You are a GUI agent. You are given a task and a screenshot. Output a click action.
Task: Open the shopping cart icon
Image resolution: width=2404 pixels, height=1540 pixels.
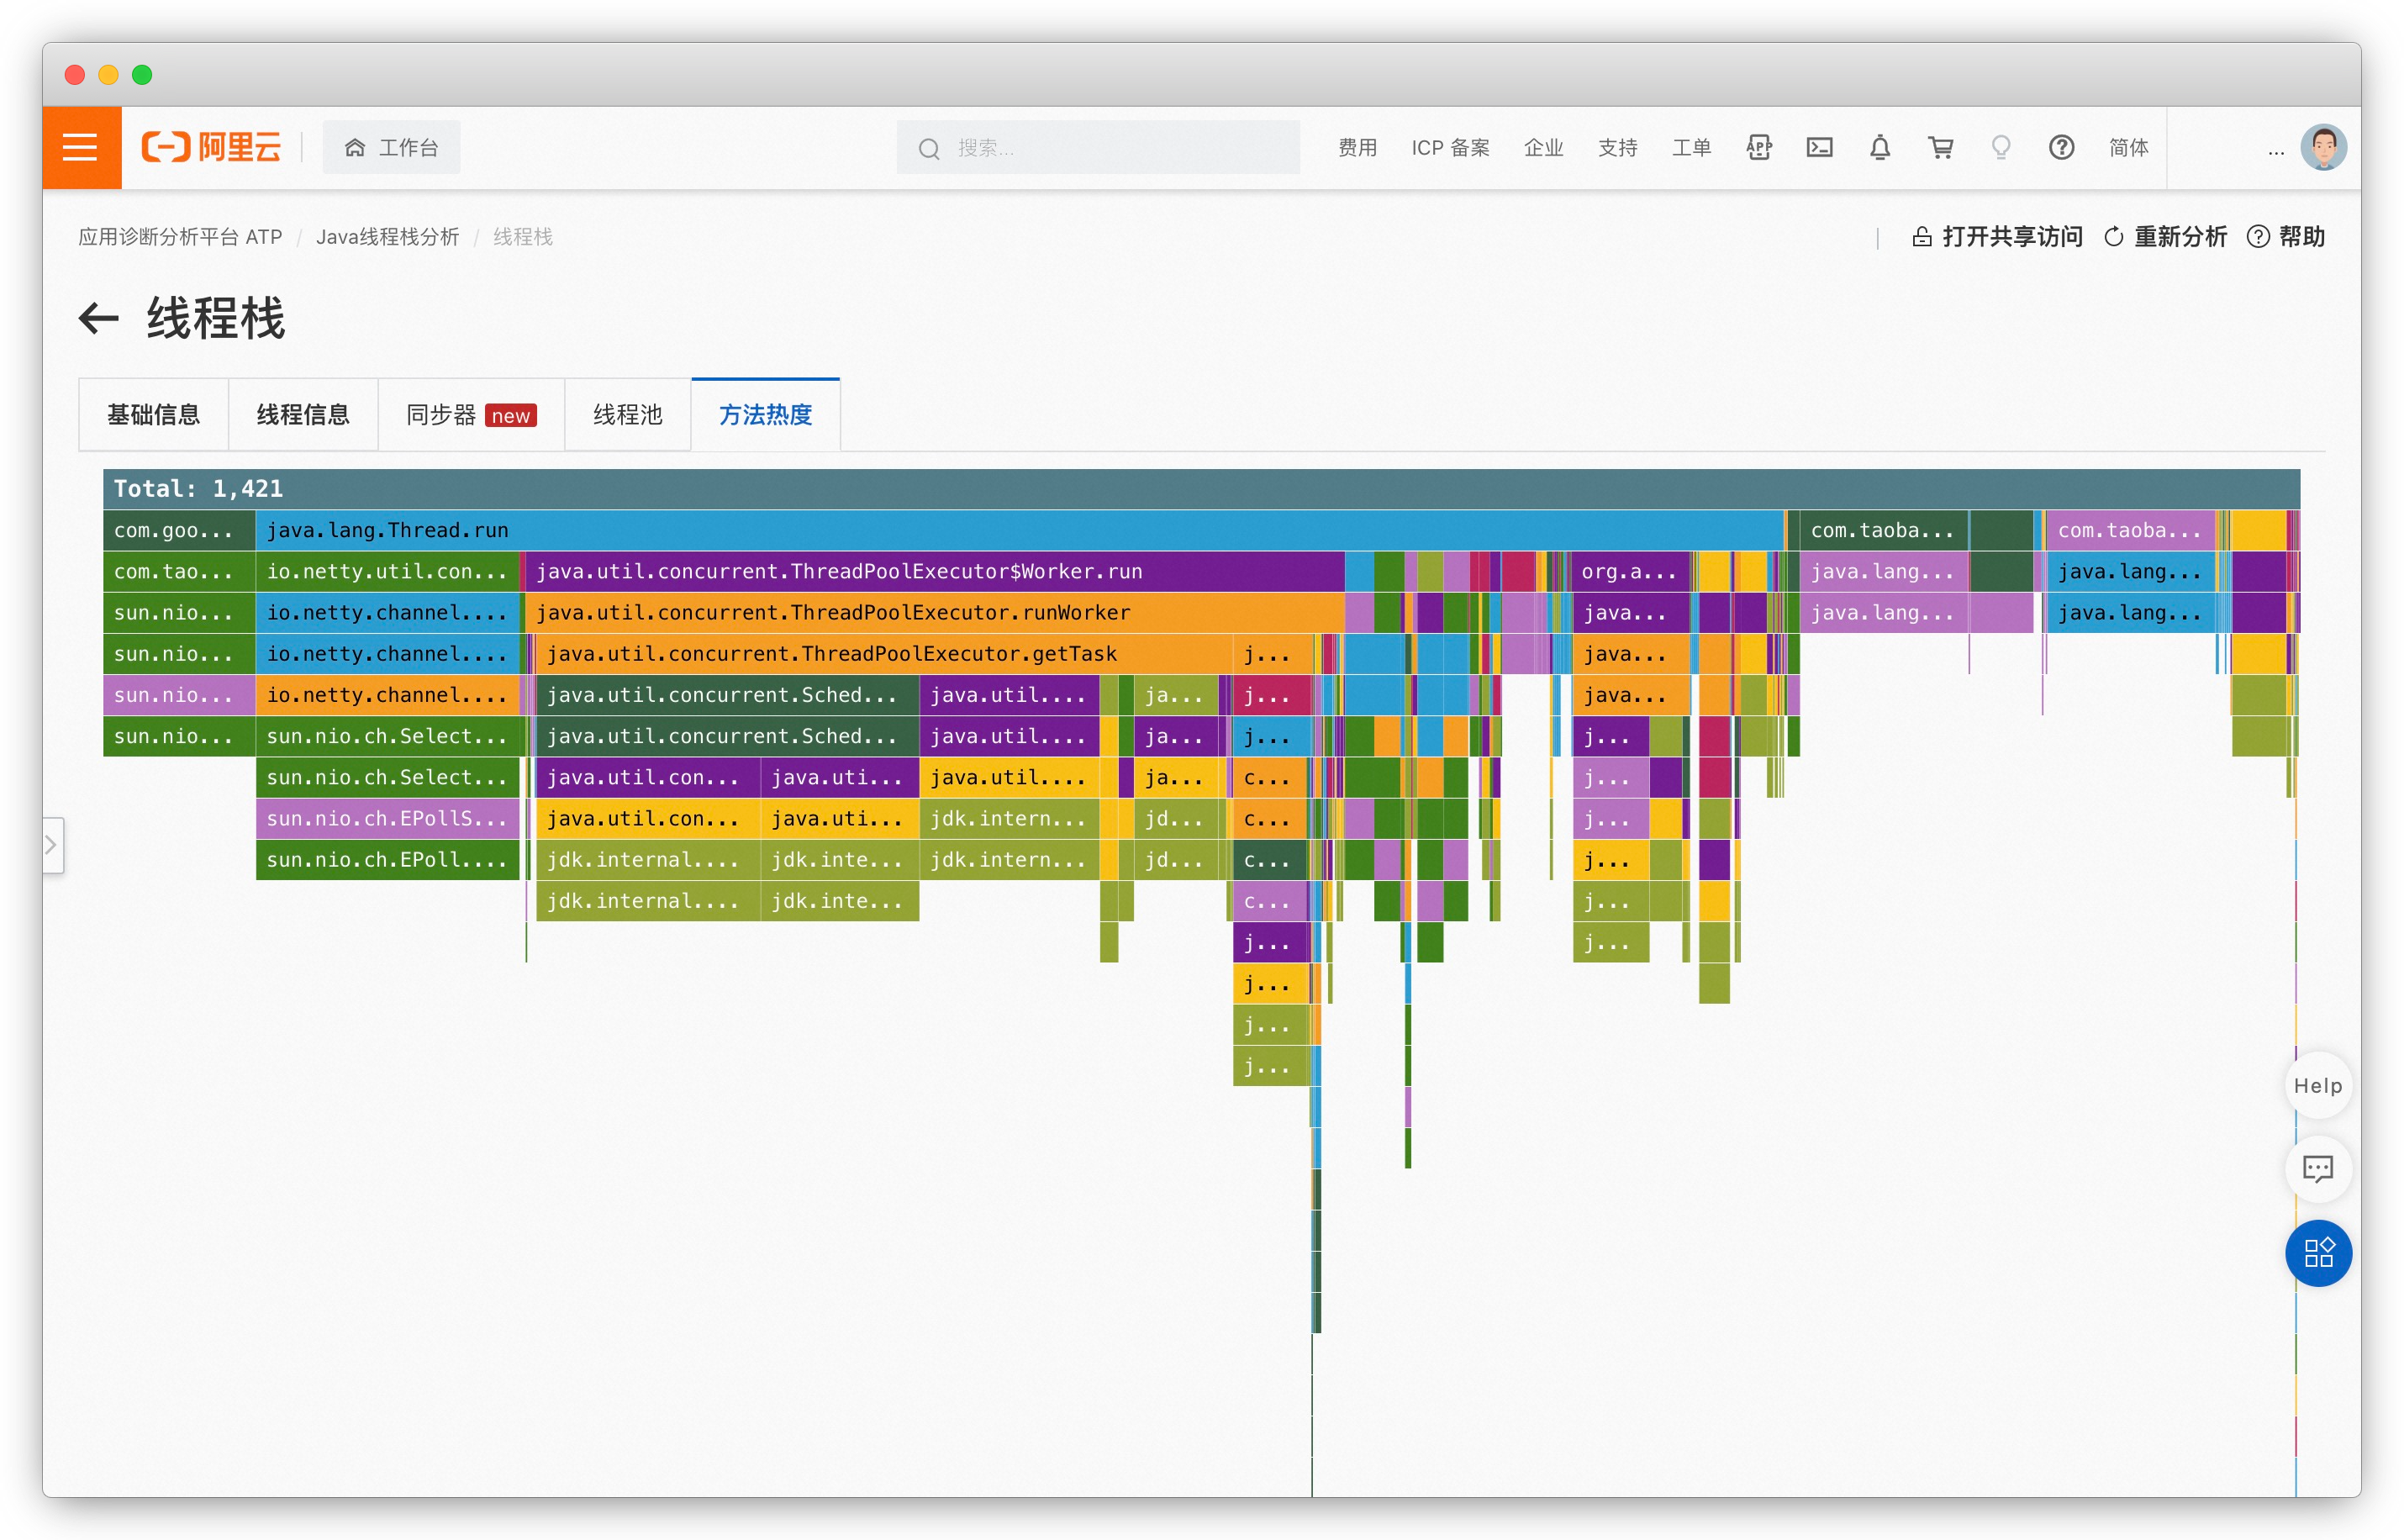[1940, 148]
